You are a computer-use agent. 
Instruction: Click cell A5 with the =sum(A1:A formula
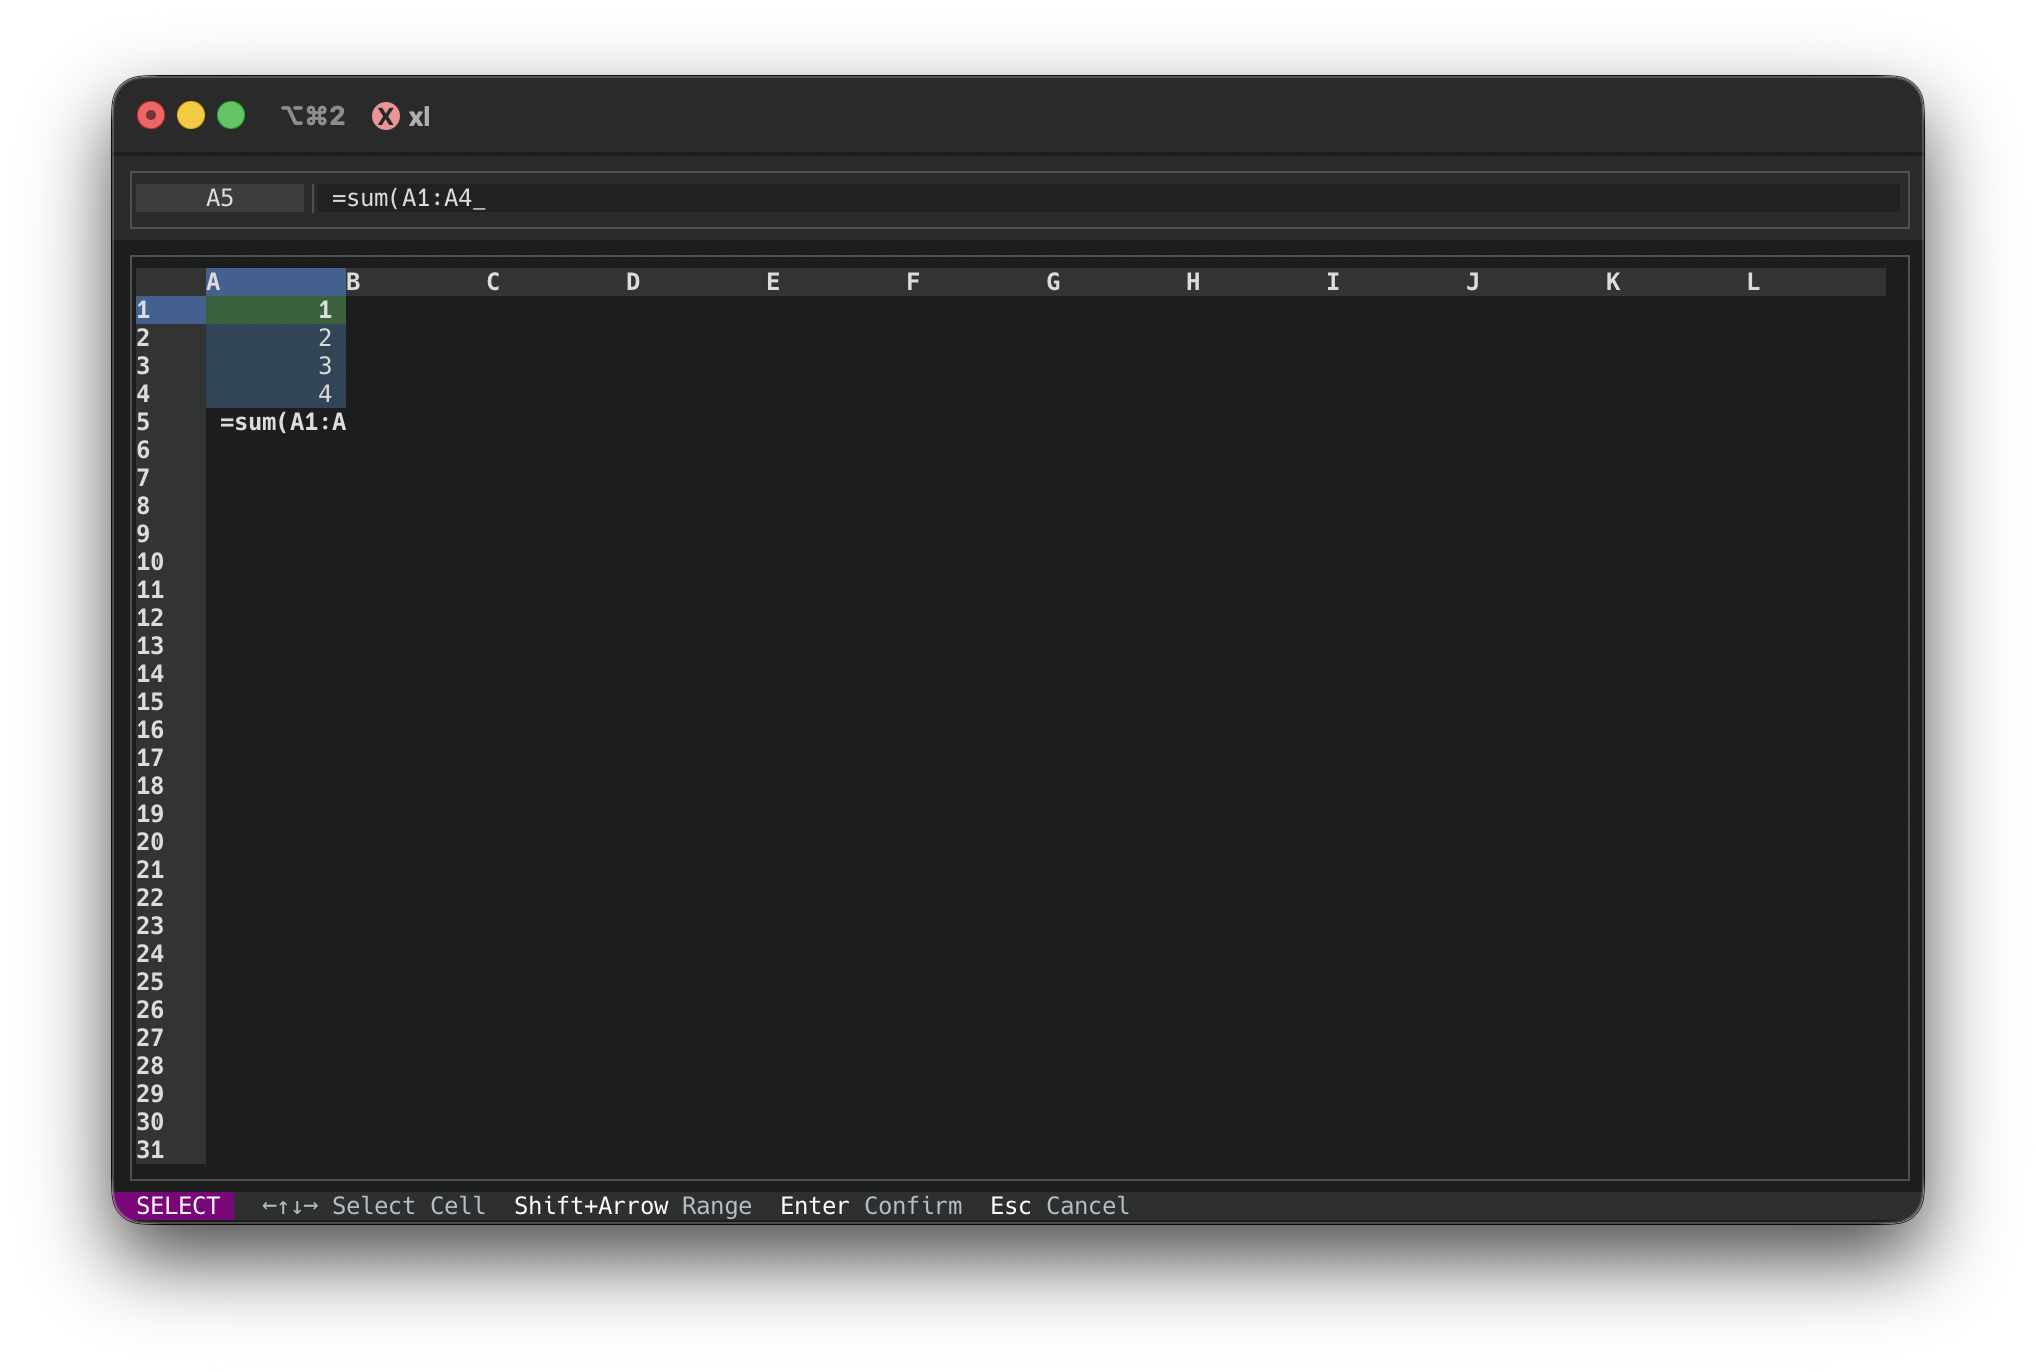(276, 422)
